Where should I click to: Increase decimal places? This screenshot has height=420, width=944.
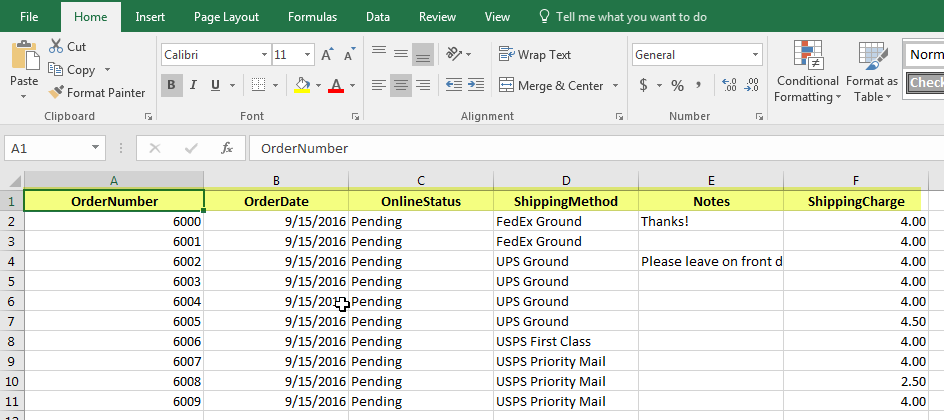point(729,85)
